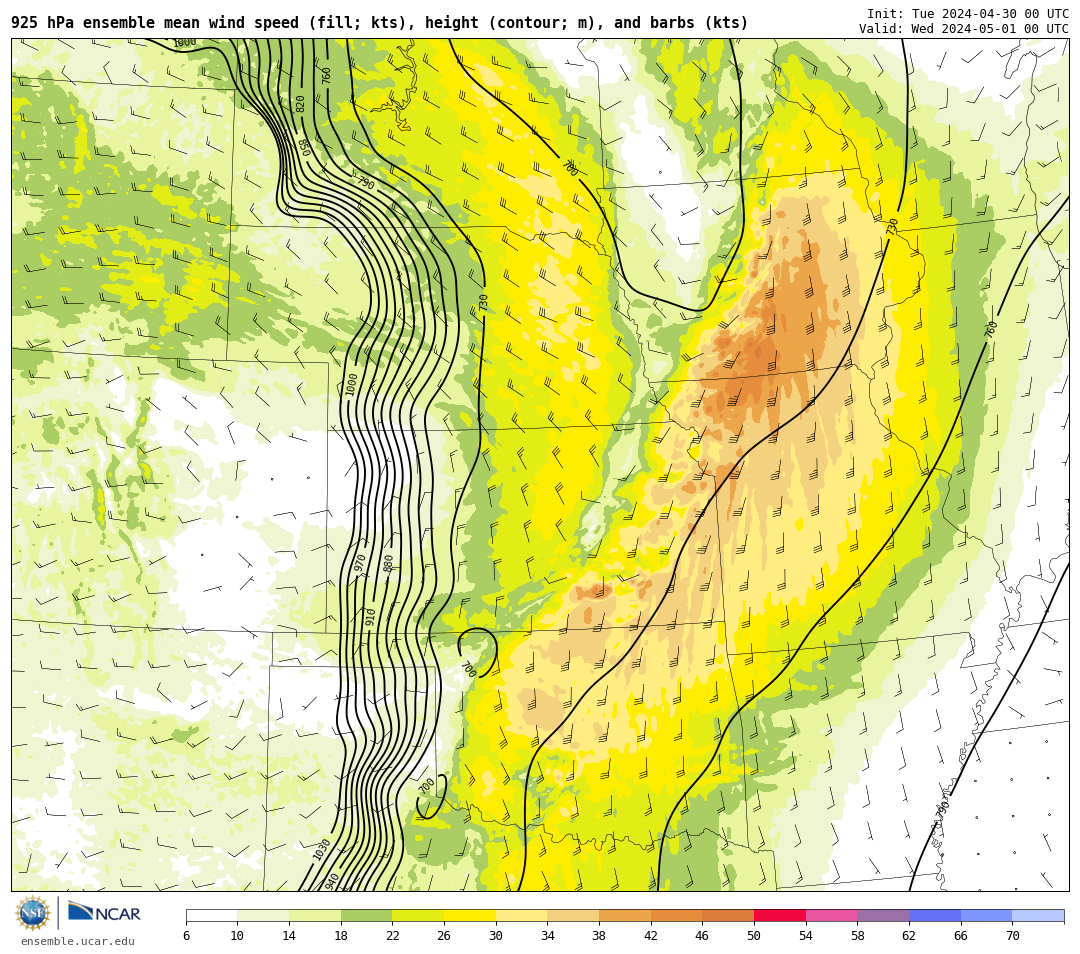Pick the dark orange 46–50 kts colorbar segment
Screen dimensions: 1080x954
(x=728, y=915)
